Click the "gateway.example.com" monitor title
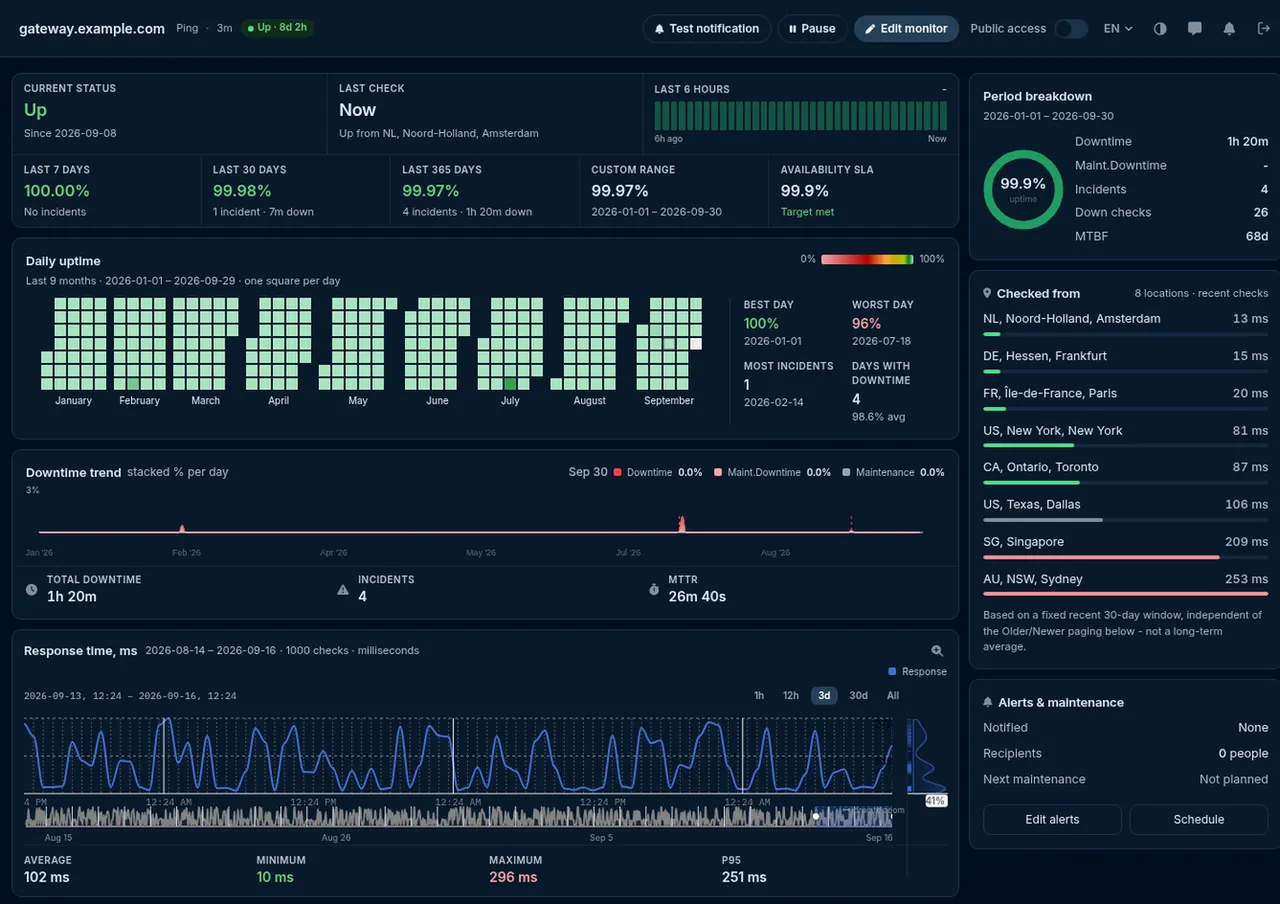The height and width of the screenshot is (904, 1280). (x=92, y=29)
